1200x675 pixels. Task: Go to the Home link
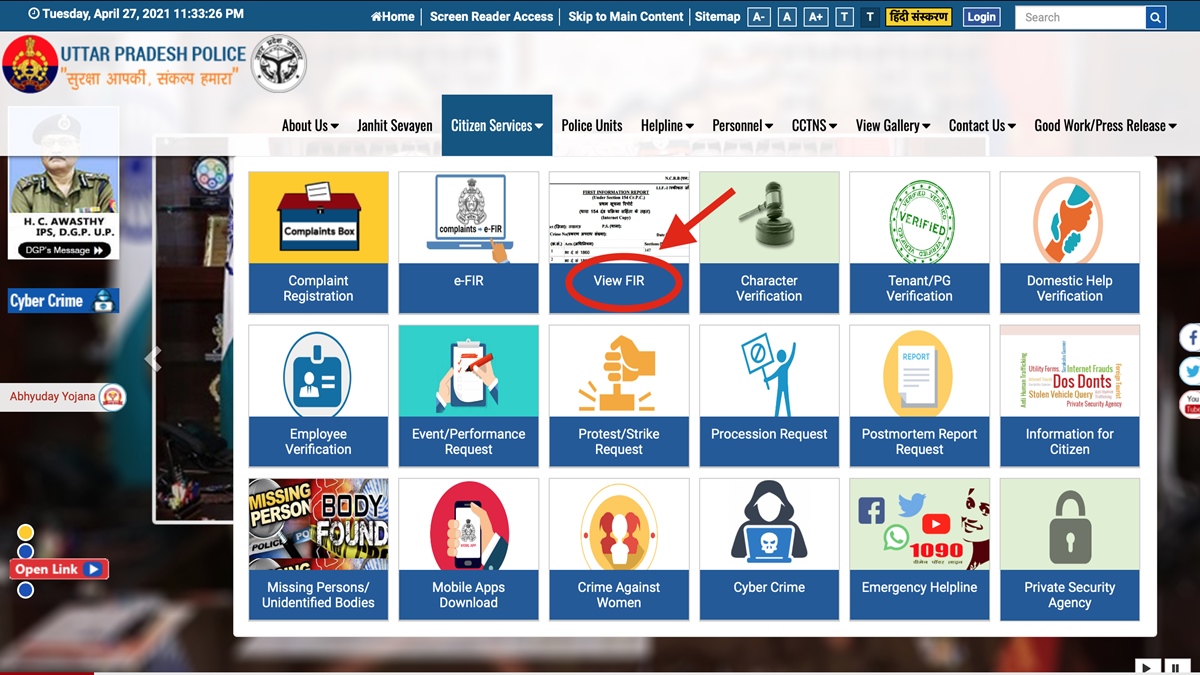(x=392, y=17)
